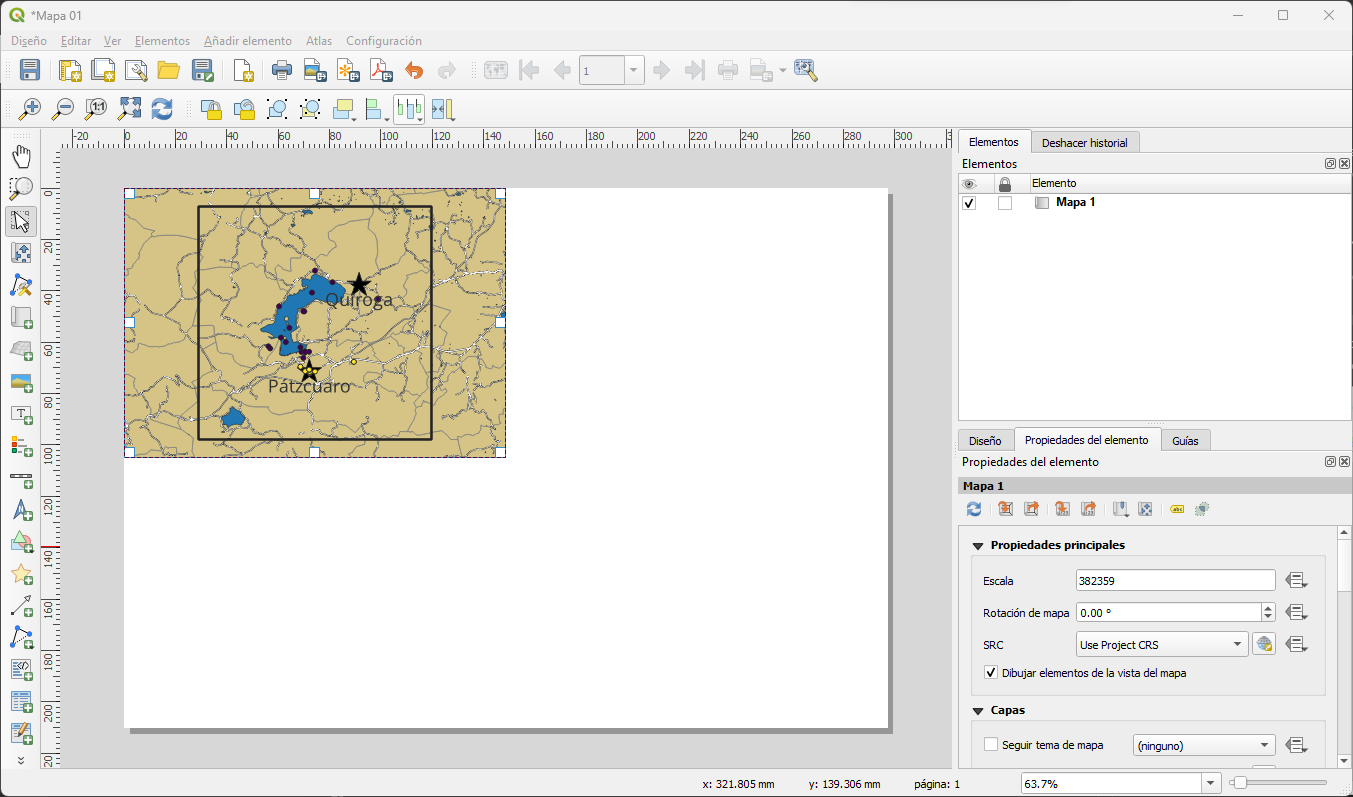Image resolution: width=1353 pixels, height=797 pixels.
Task: Switch to the Diseño panel tab
Action: [x=985, y=440]
